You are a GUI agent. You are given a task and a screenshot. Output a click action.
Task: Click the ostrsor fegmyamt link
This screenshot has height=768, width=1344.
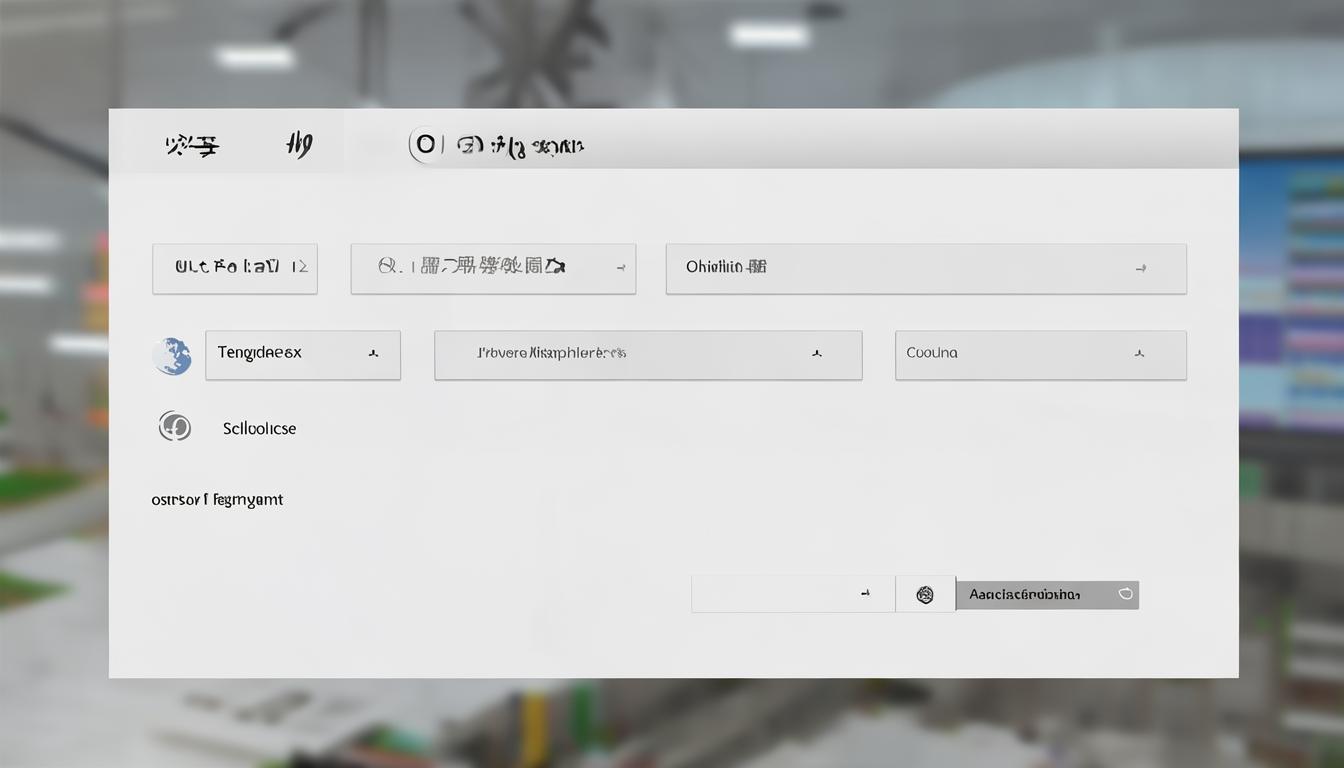(x=217, y=498)
